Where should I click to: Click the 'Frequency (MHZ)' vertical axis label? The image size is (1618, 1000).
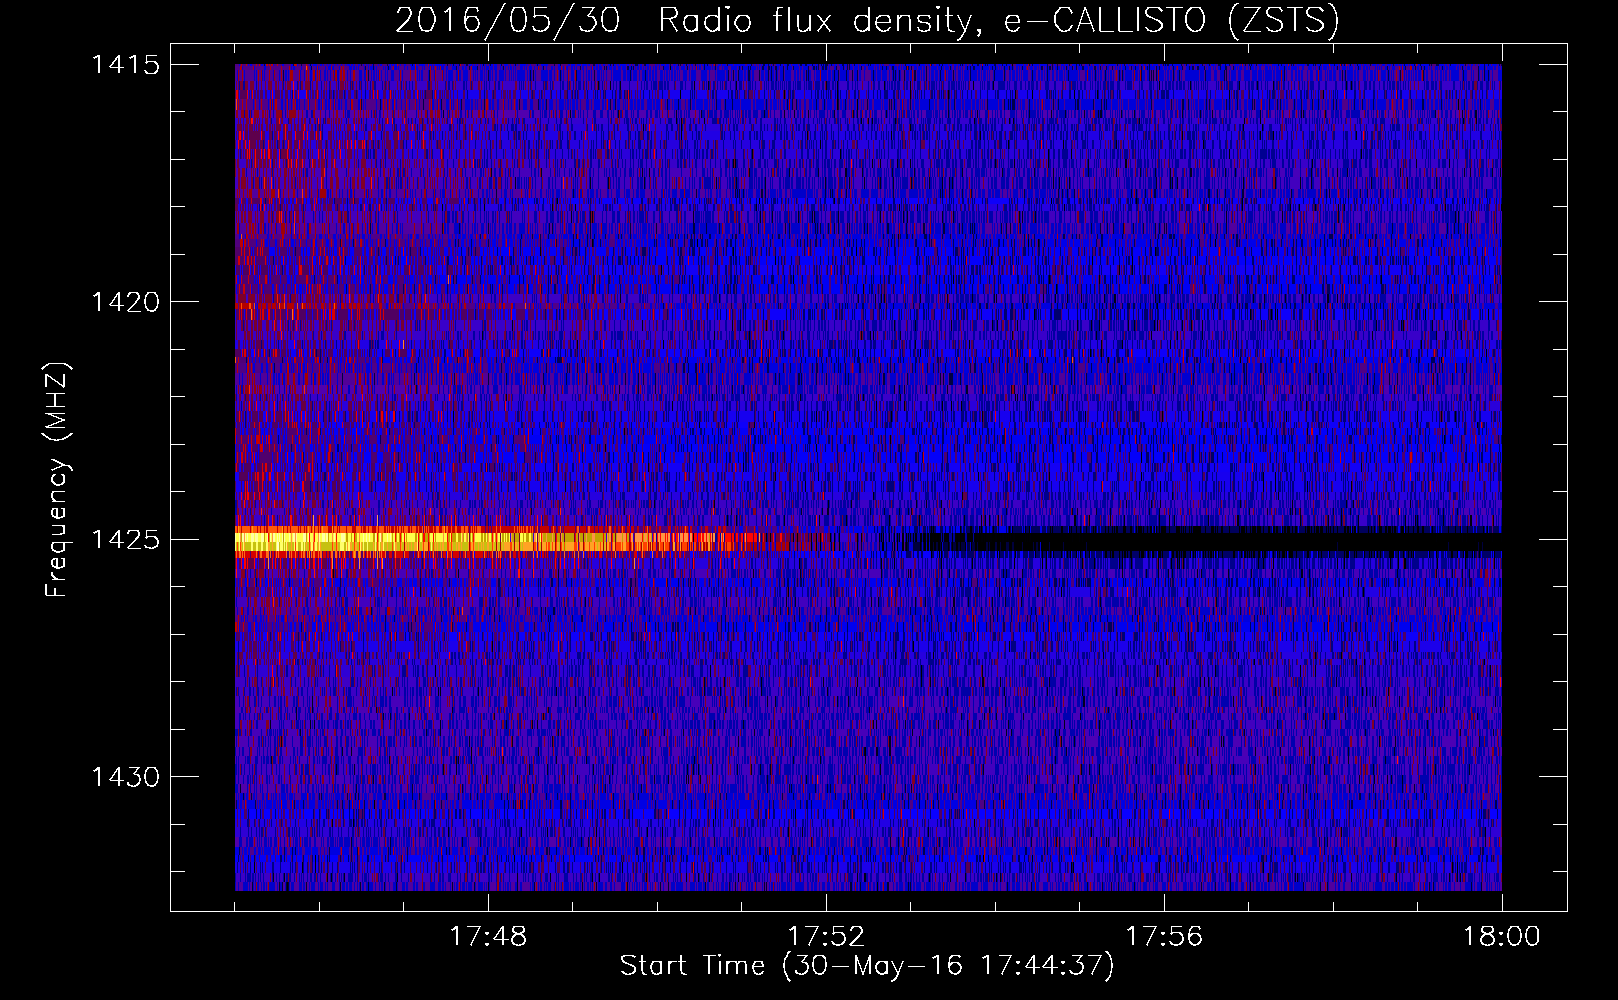pyautogui.click(x=57, y=480)
